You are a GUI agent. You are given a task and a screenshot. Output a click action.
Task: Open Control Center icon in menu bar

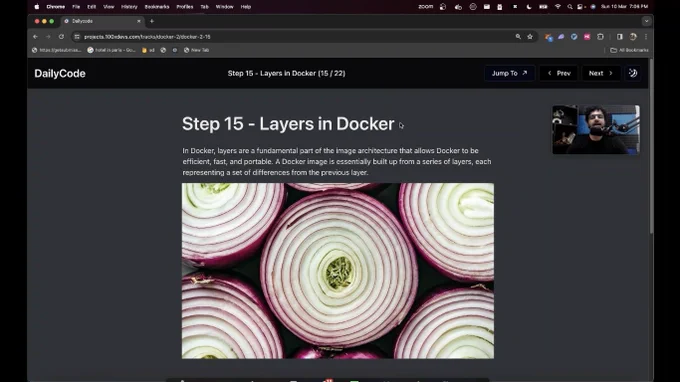tap(580, 7)
